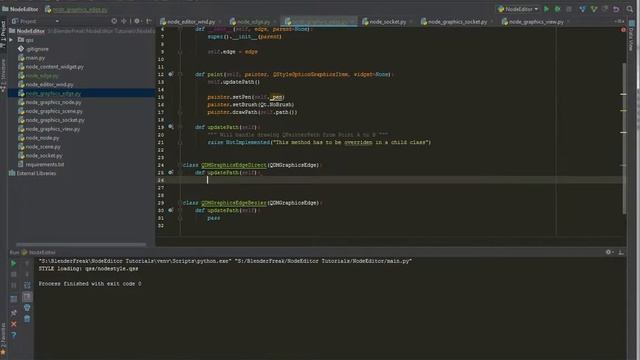Click the red error indicator at the editor's top right

click(623, 30)
